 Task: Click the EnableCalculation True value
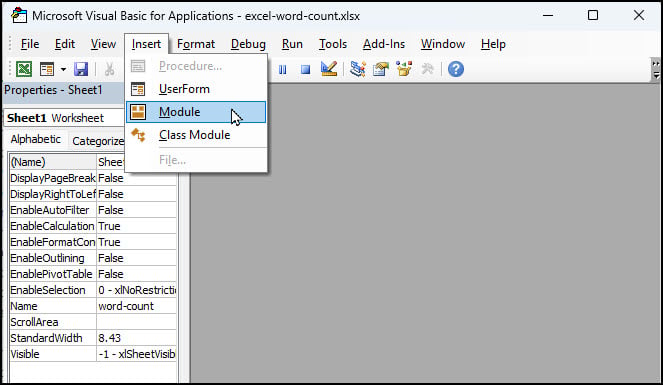(137, 226)
